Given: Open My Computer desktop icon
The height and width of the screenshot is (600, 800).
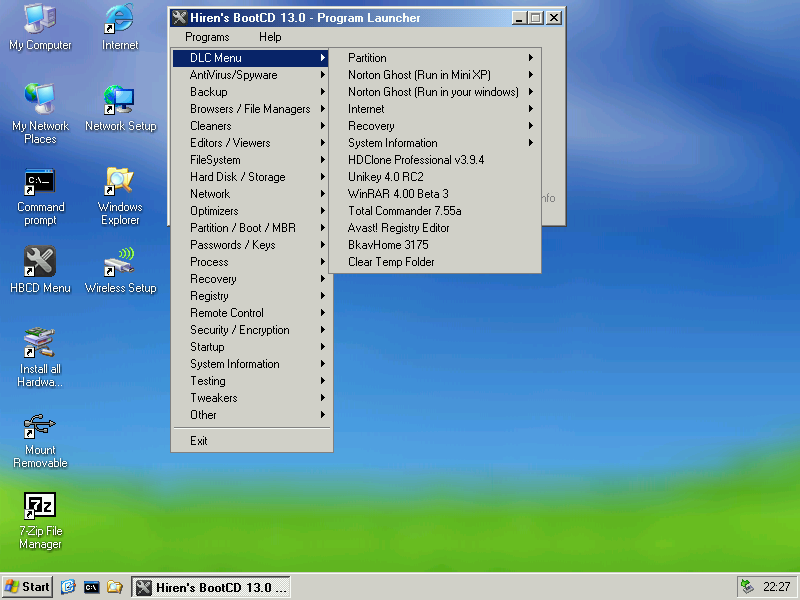Looking at the screenshot, I should [40, 28].
